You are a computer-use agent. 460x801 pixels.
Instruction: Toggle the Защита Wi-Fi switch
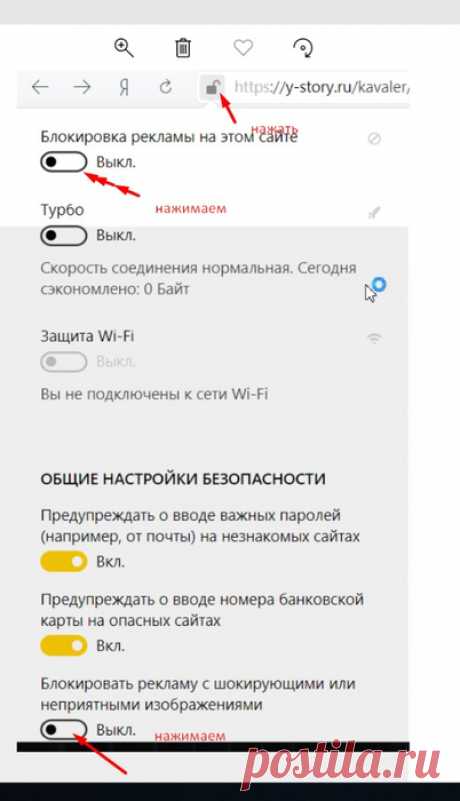[x=64, y=362]
